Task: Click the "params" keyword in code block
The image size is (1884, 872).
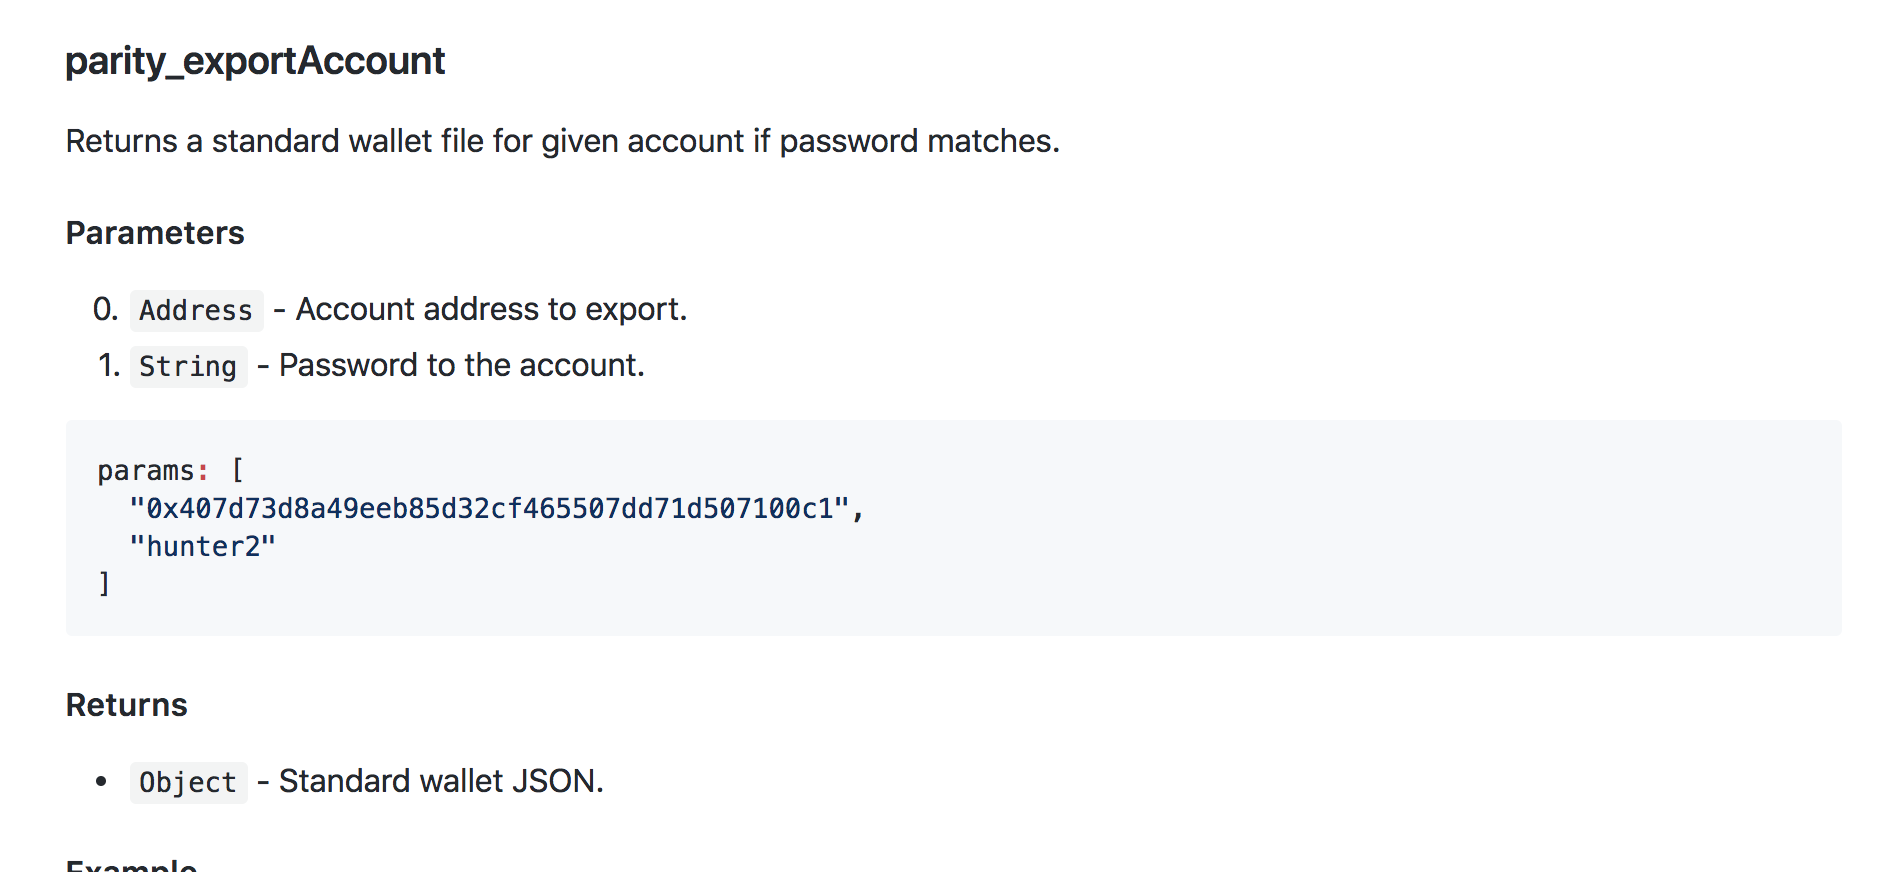Action: 146,471
